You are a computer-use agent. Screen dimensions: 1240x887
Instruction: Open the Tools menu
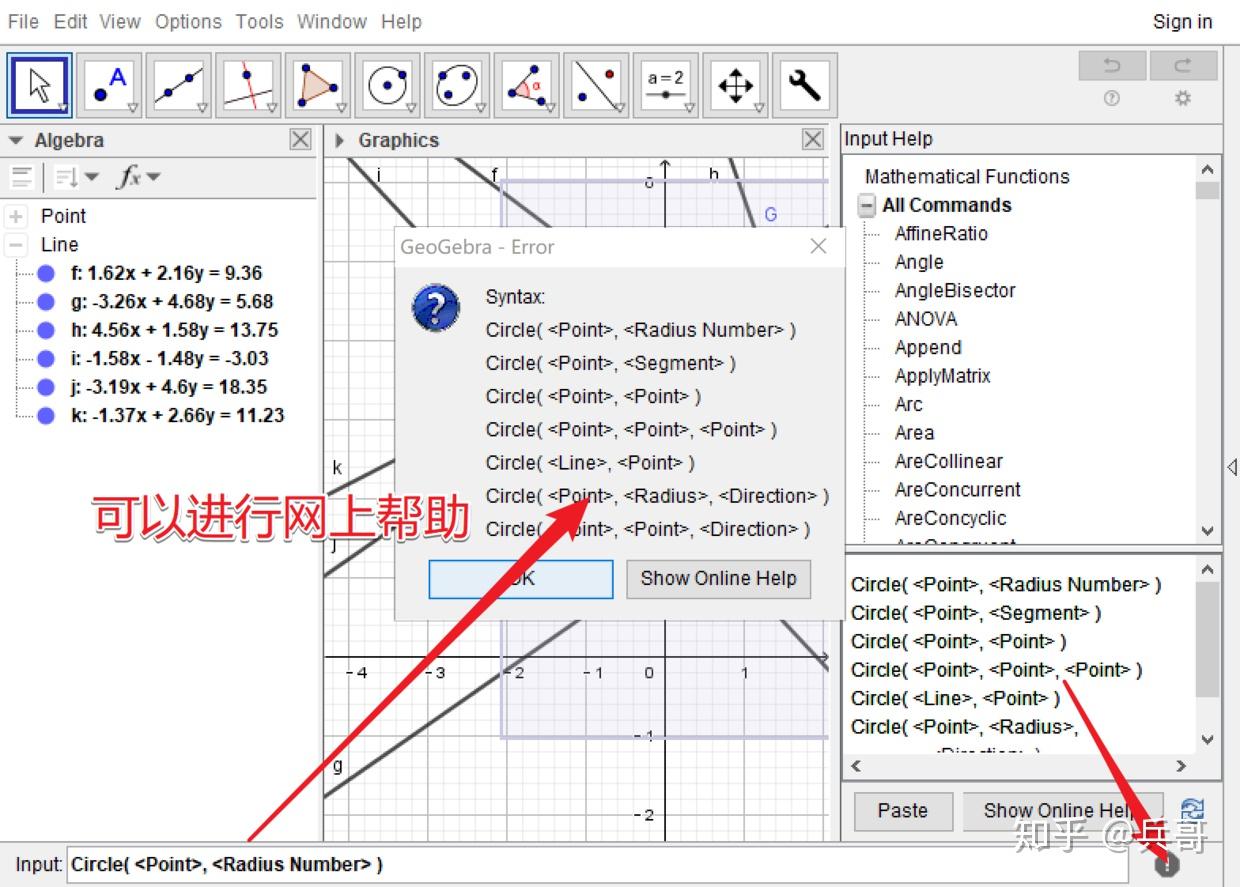259,21
